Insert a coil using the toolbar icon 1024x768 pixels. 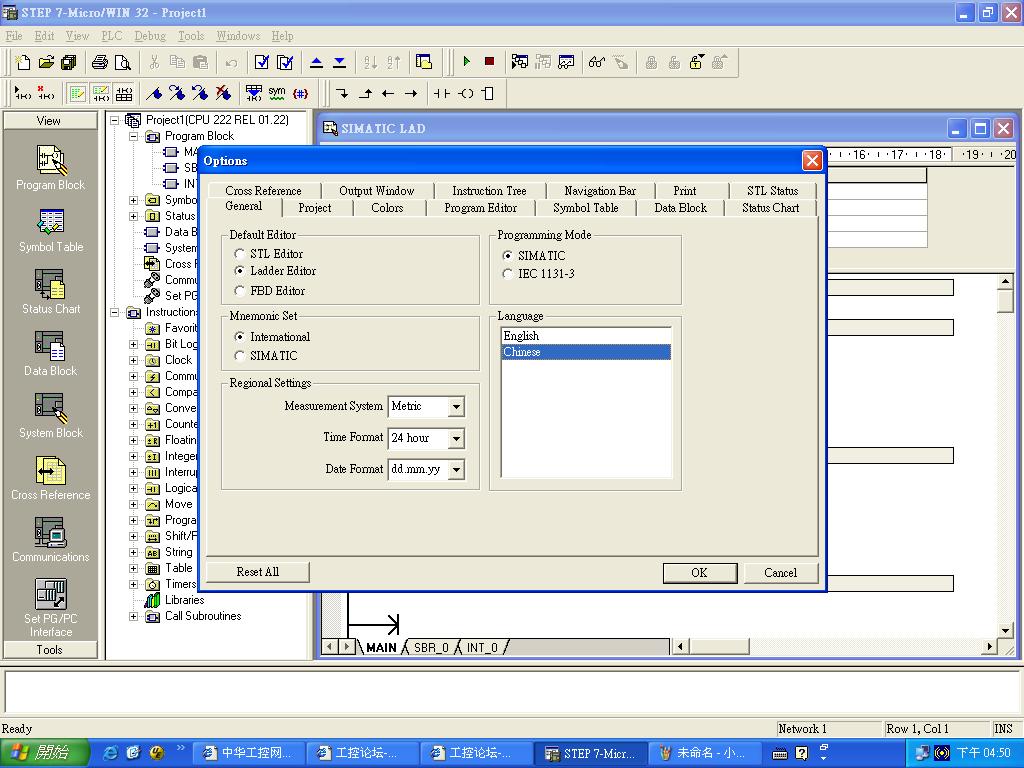click(x=466, y=93)
